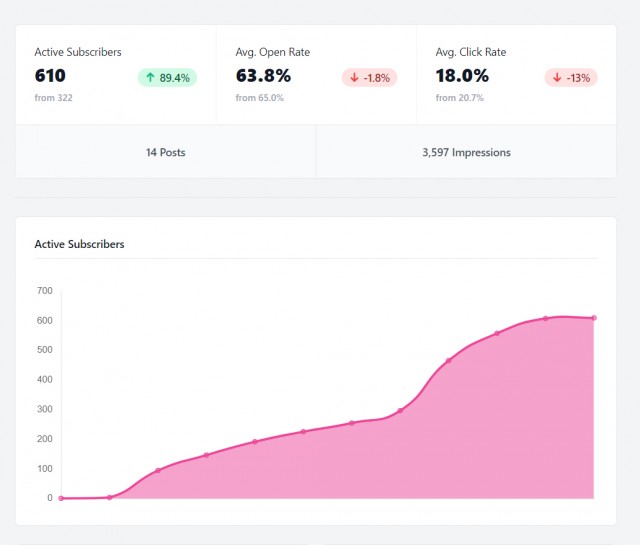Click the 610 active subscribers count
The height and width of the screenshot is (545, 640).
(50, 75)
